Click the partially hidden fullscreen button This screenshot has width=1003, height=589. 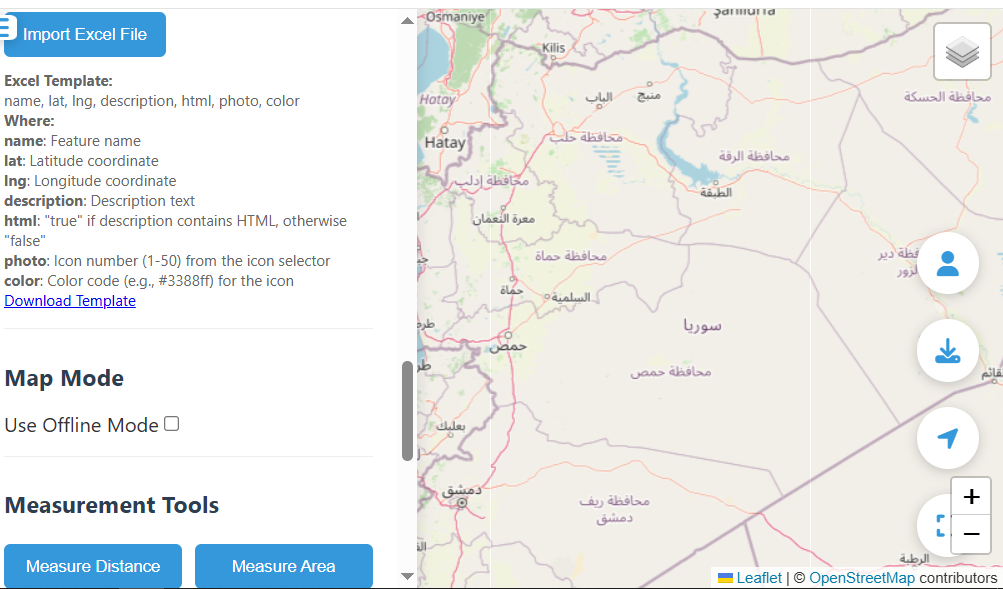[934, 525]
